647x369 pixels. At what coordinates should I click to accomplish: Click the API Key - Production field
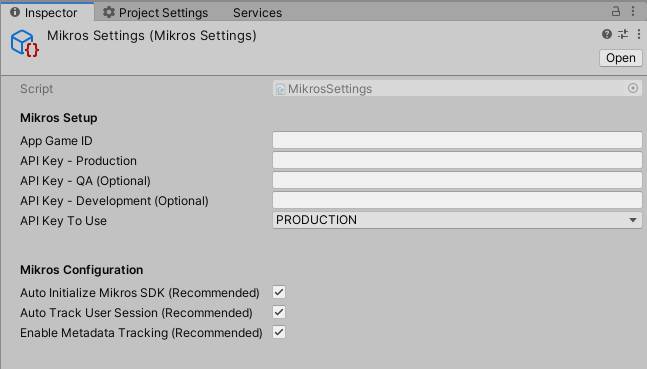pyautogui.click(x=457, y=160)
